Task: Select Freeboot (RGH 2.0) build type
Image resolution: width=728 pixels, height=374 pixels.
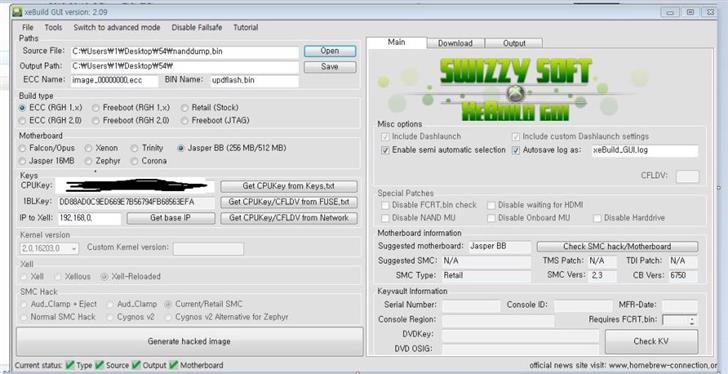Action: click(x=131, y=121)
